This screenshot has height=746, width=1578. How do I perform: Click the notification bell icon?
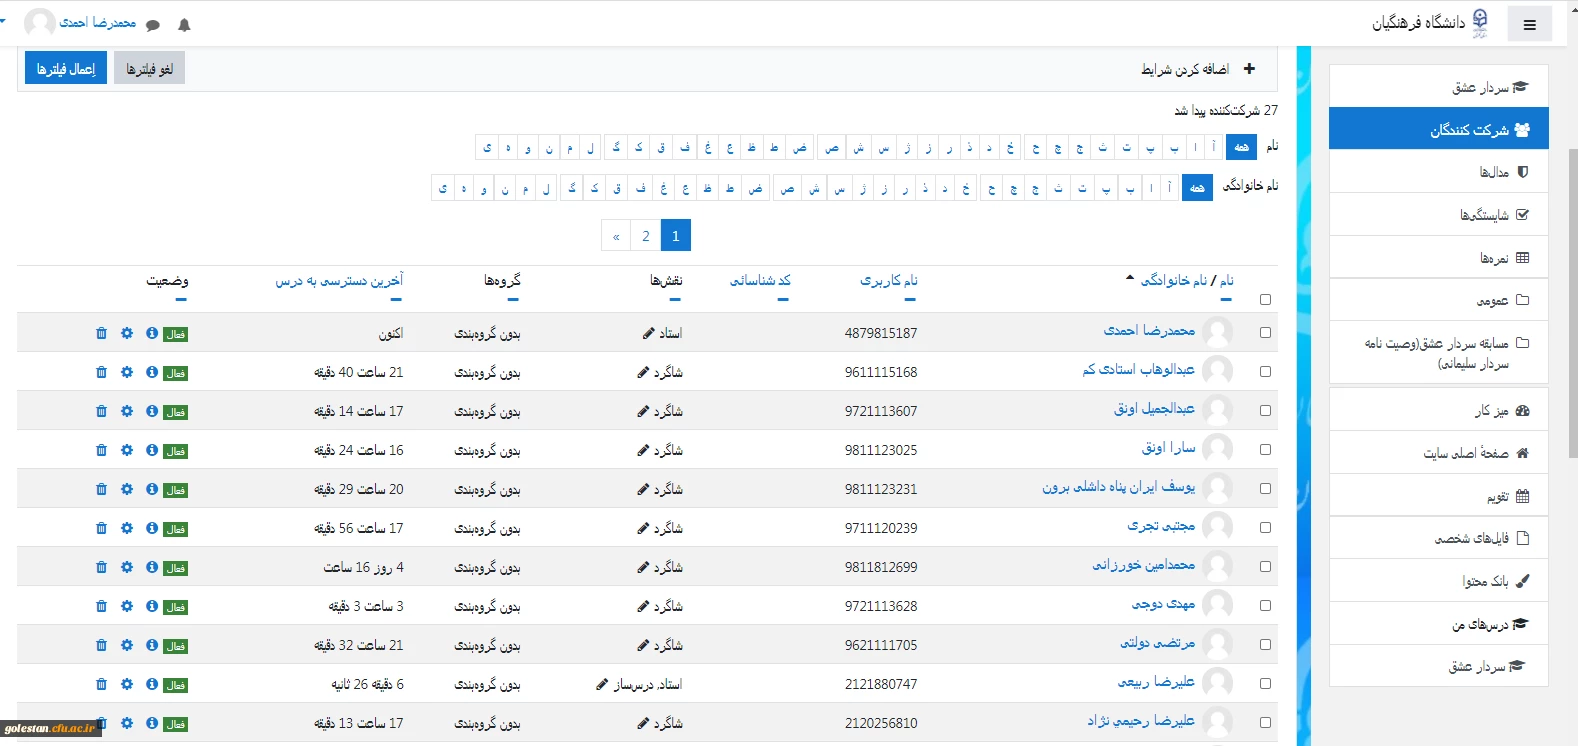point(184,25)
